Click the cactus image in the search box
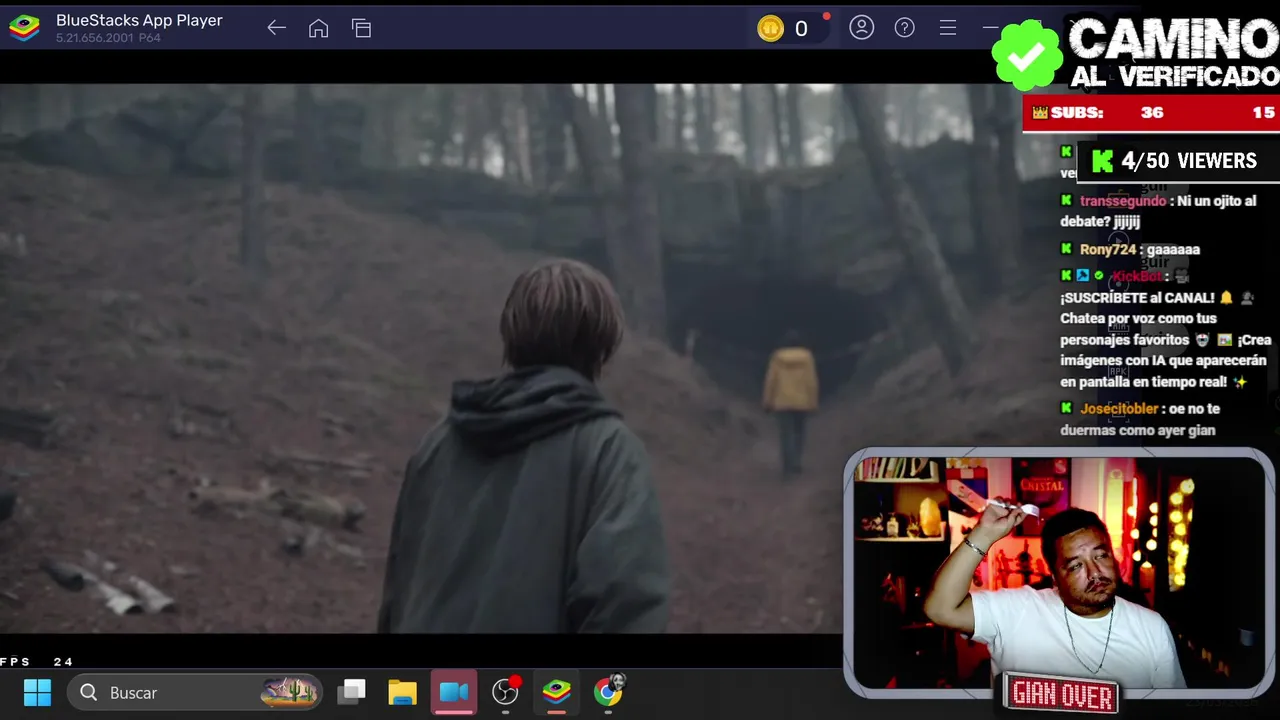Screen dimensions: 1280x720 click(x=290, y=692)
